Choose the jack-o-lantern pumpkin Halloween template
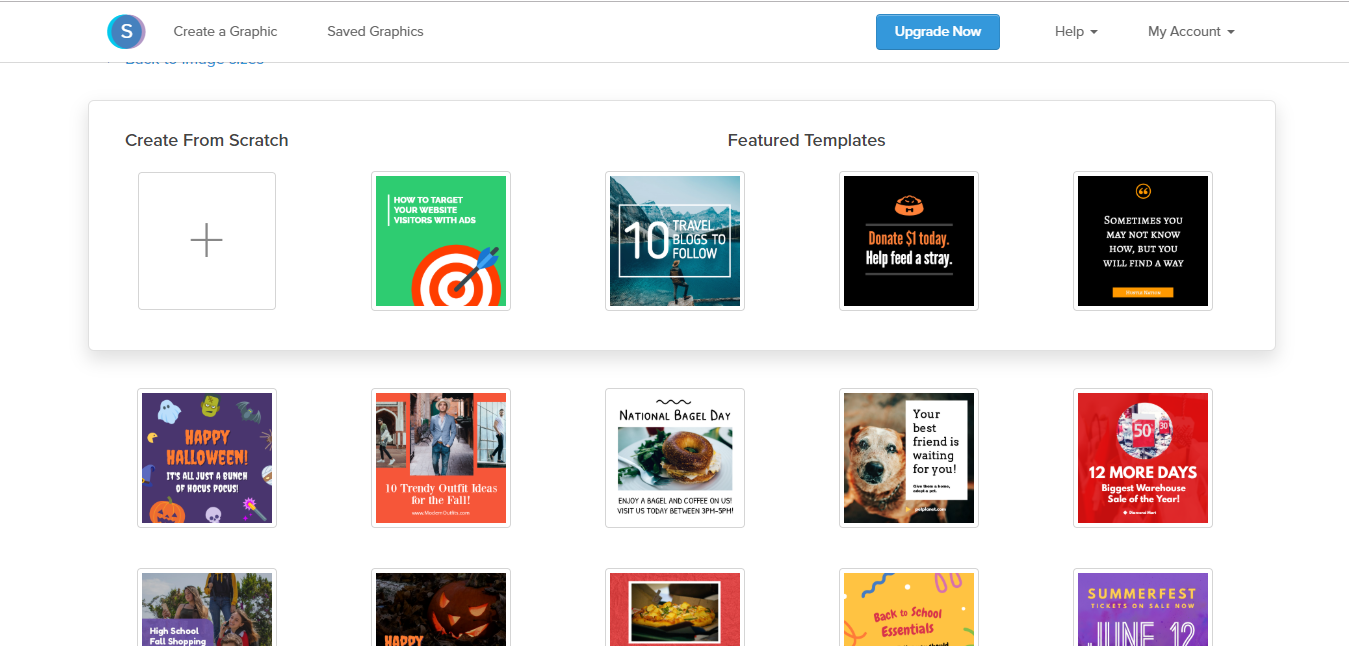The width and height of the screenshot is (1349, 646). pyautogui.click(x=441, y=607)
